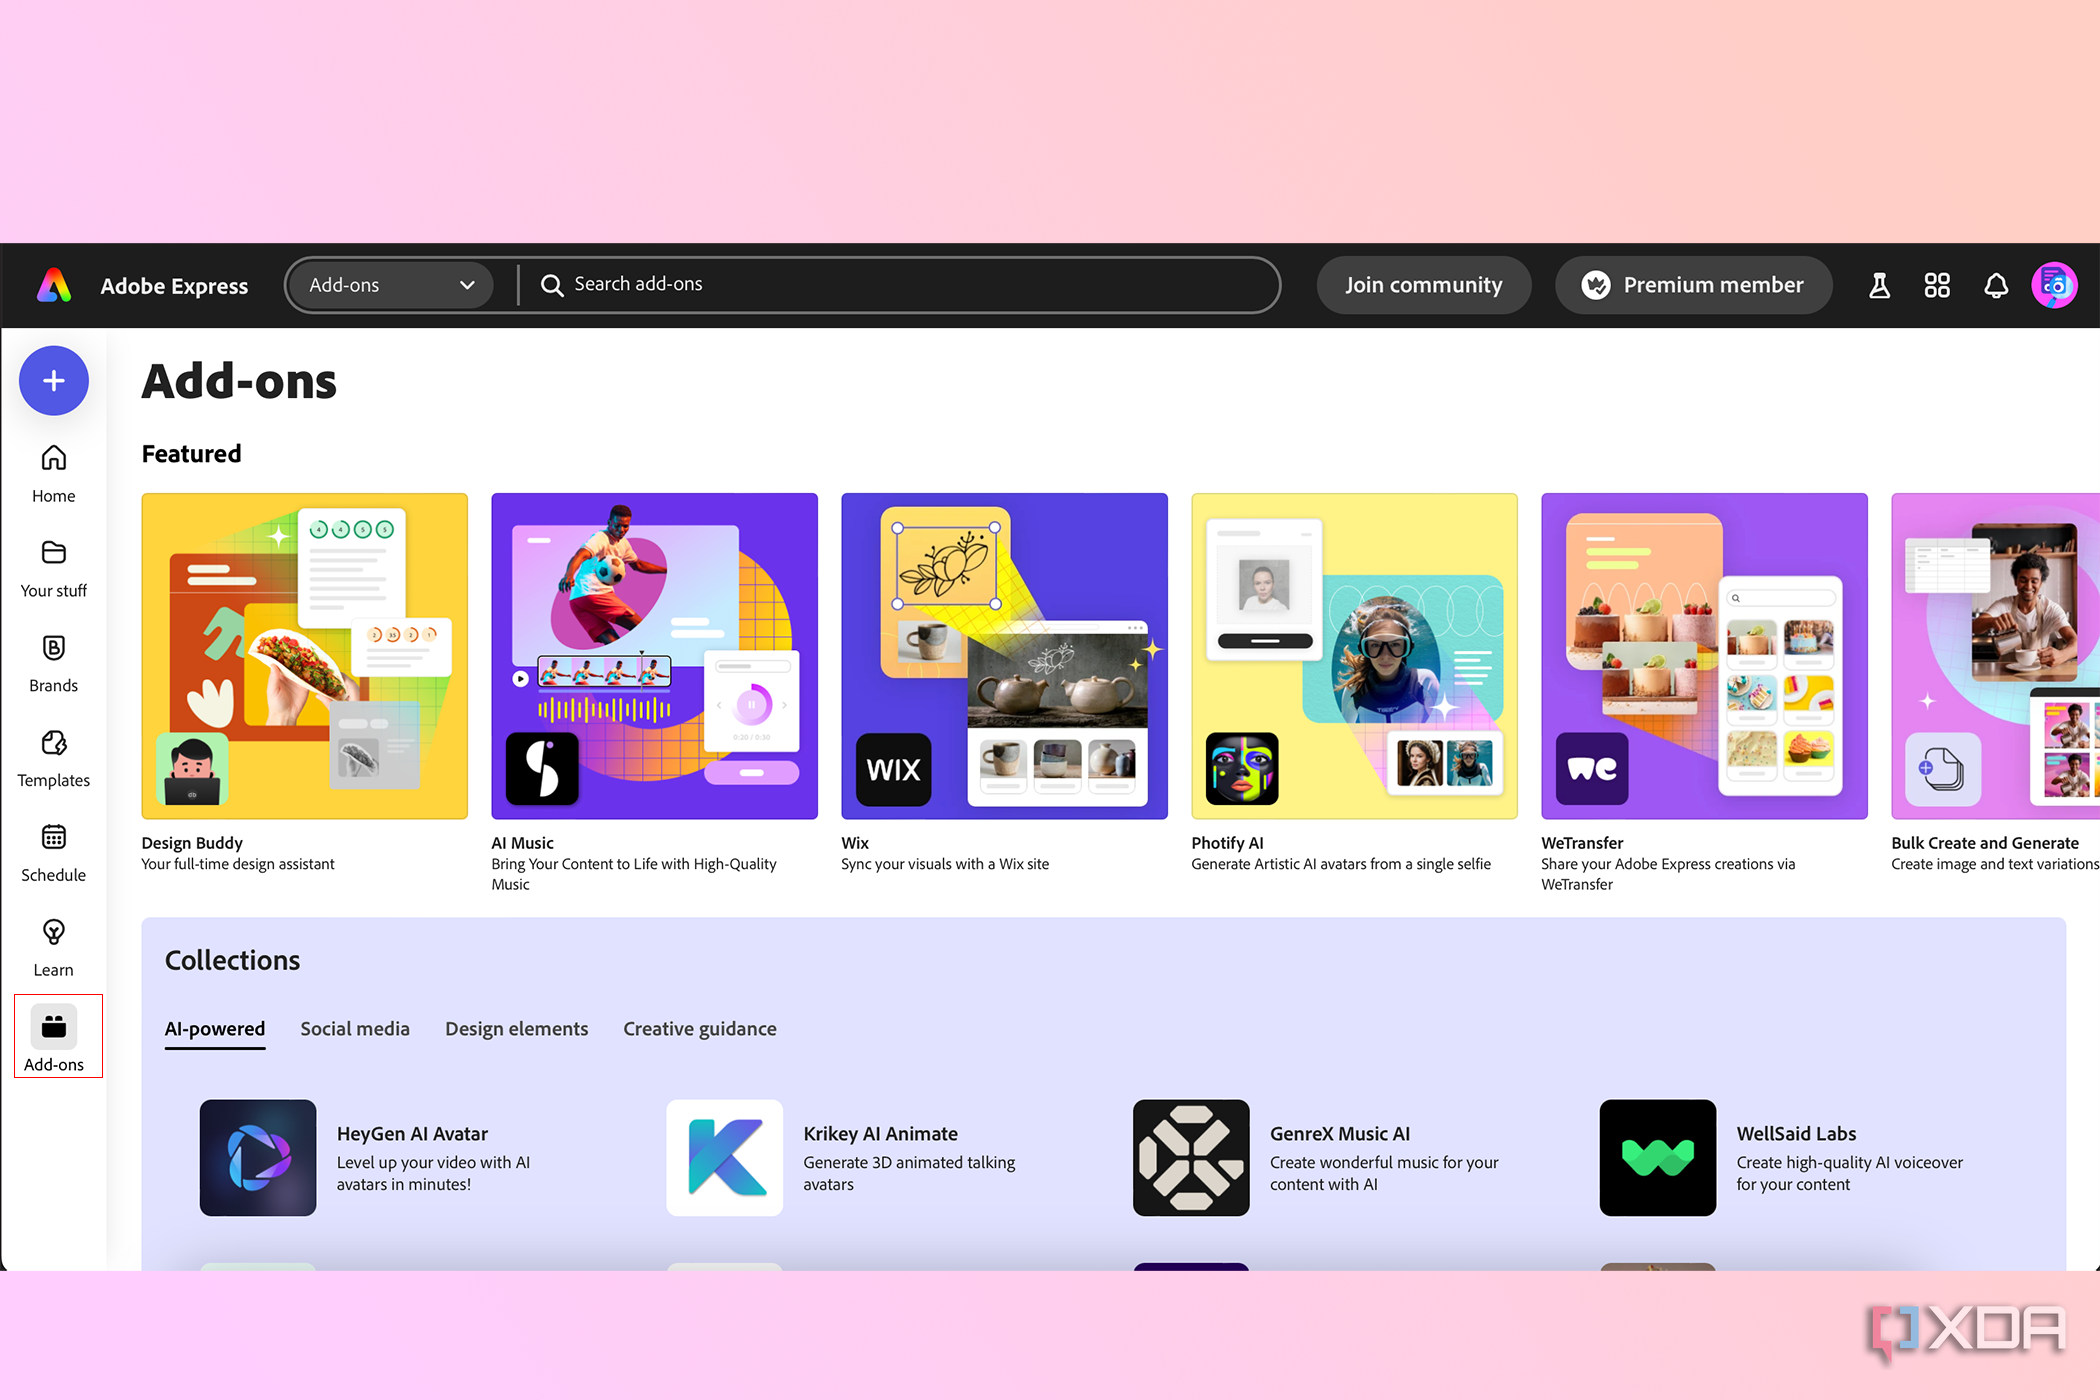
Task: Switch to the AI-powered collections tab
Action: click(x=215, y=1029)
